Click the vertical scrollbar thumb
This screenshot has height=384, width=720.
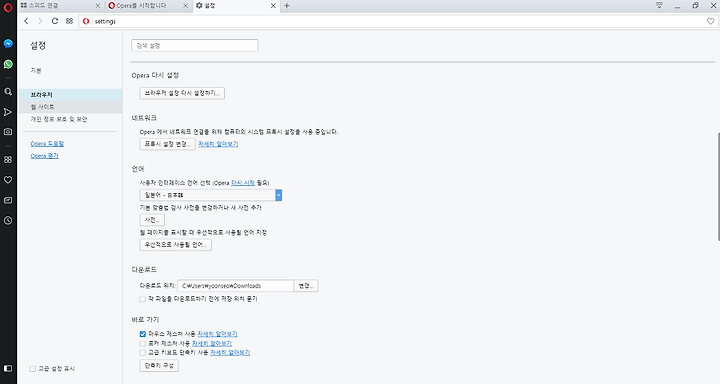(718, 186)
